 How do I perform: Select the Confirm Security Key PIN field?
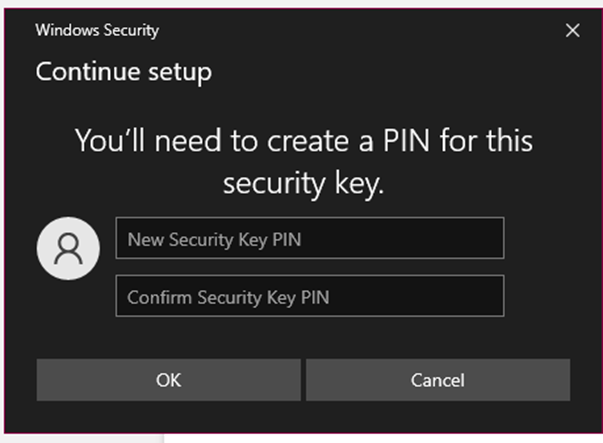[310, 296]
